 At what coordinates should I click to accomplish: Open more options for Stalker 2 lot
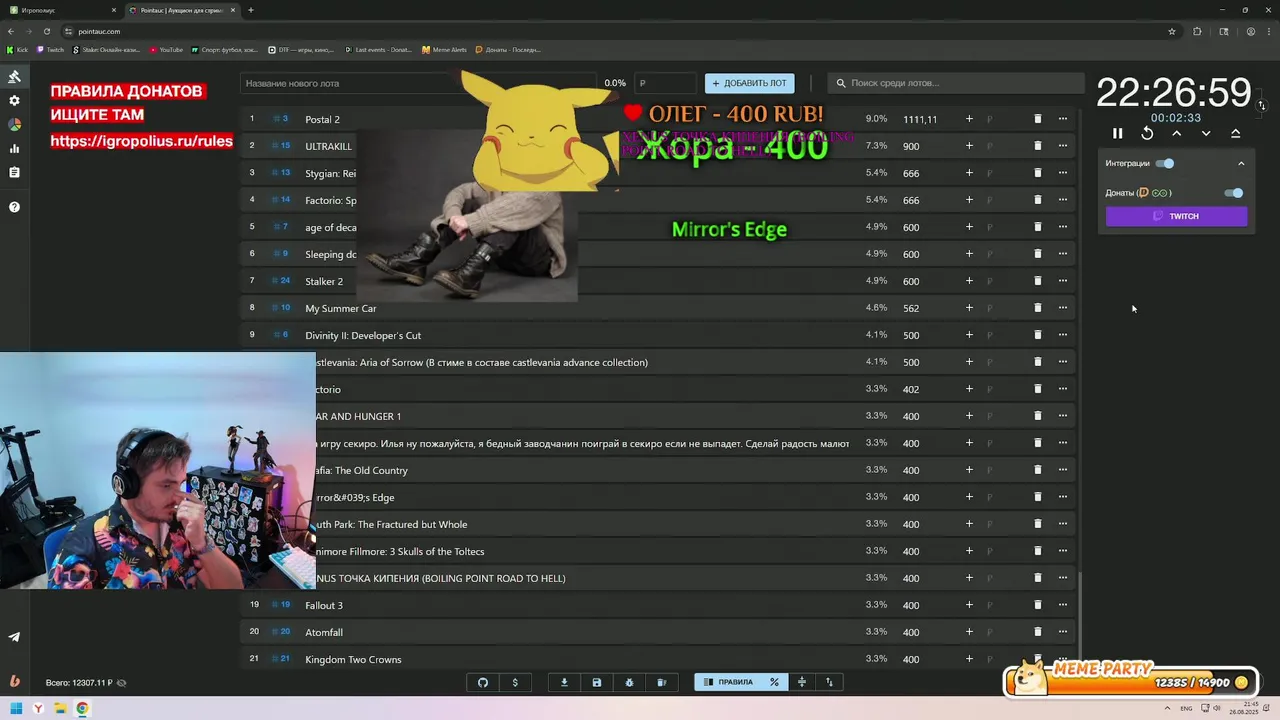[x=1063, y=281]
